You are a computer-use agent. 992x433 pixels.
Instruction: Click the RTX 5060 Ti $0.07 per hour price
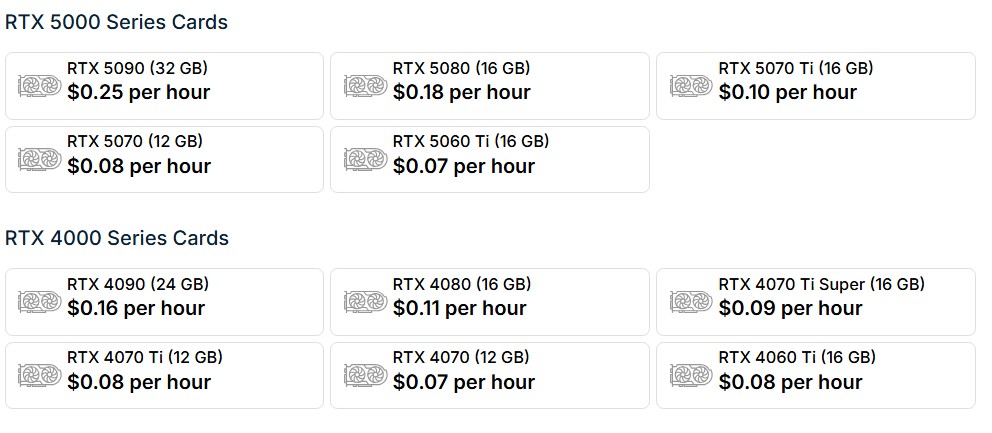click(463, 166)
